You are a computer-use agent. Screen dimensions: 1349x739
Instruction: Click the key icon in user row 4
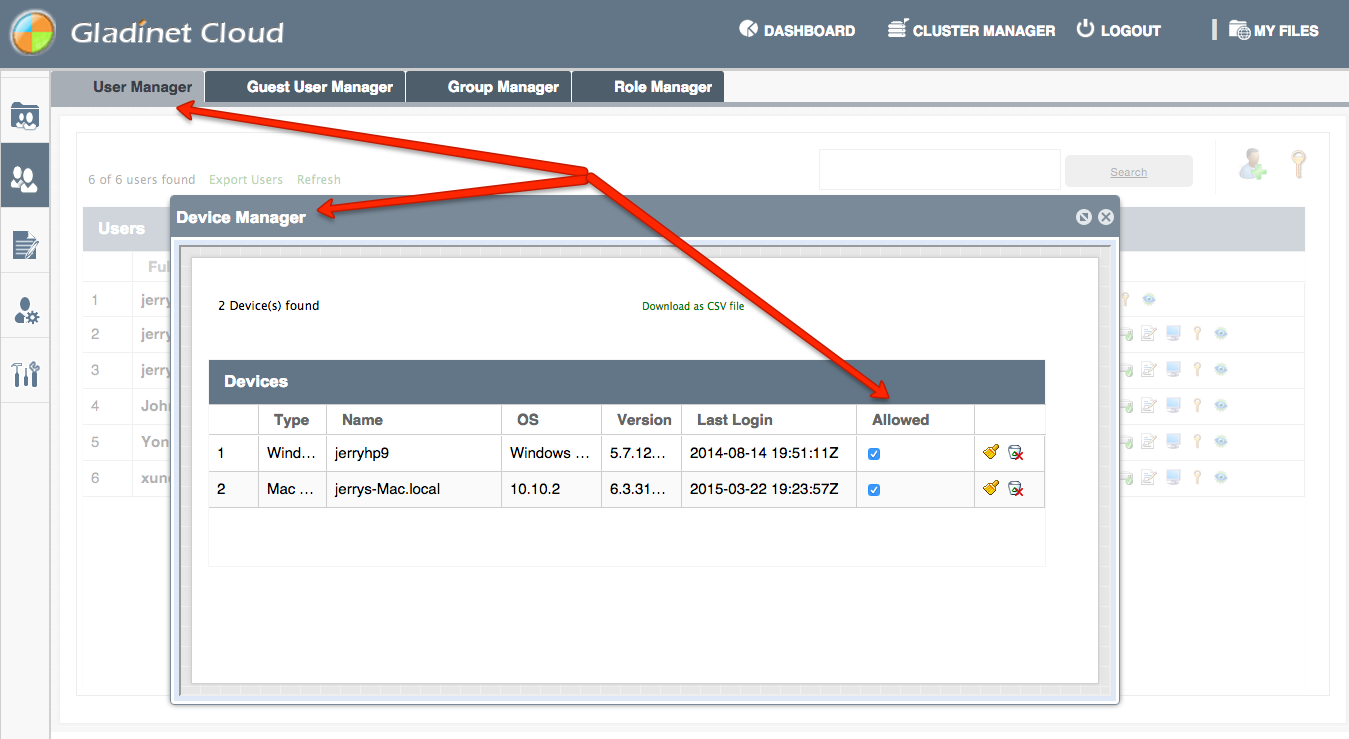pyautogui.click(x=1197, y=406)
